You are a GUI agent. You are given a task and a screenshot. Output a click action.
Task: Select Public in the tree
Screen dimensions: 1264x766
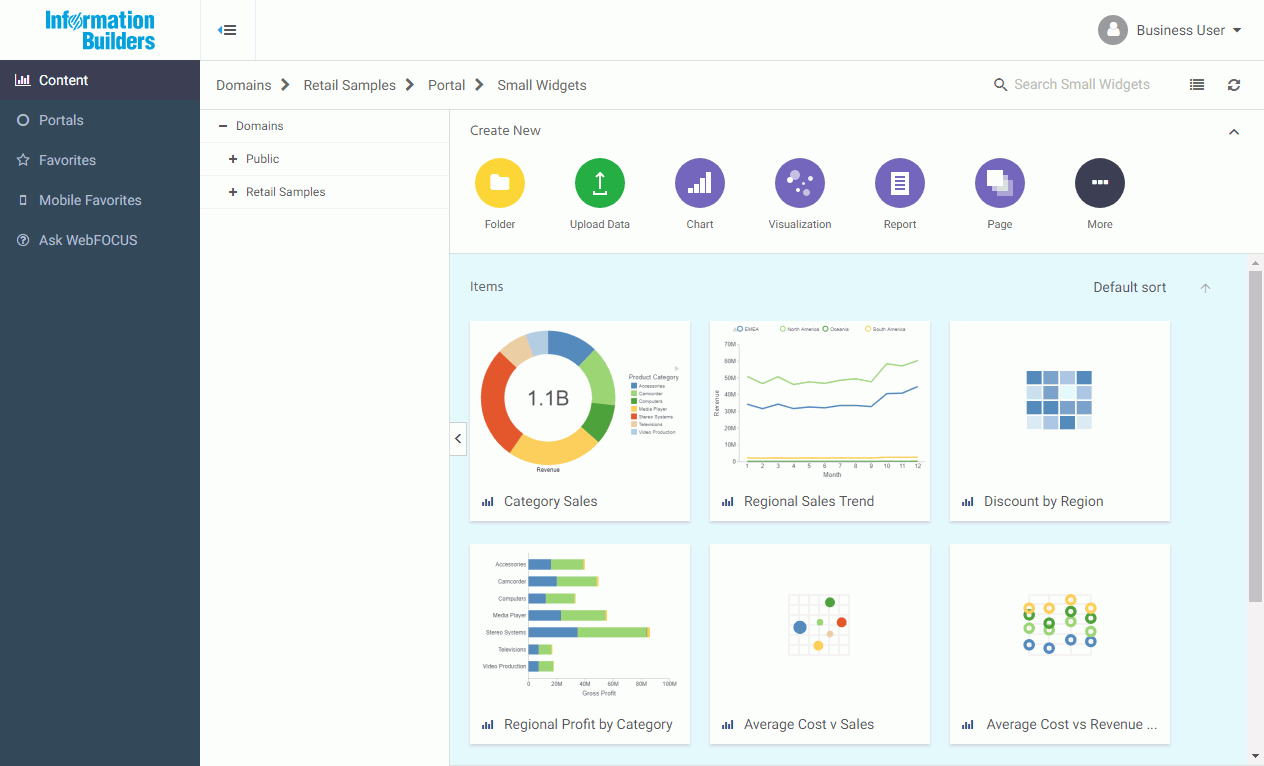point(263,159)
